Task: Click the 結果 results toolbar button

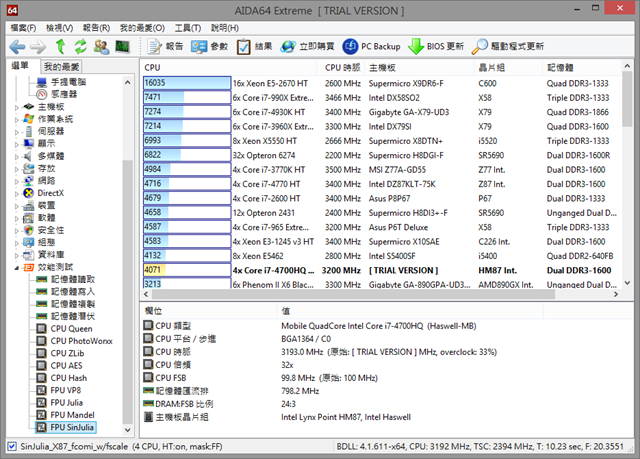Action: tap(254, 47)
